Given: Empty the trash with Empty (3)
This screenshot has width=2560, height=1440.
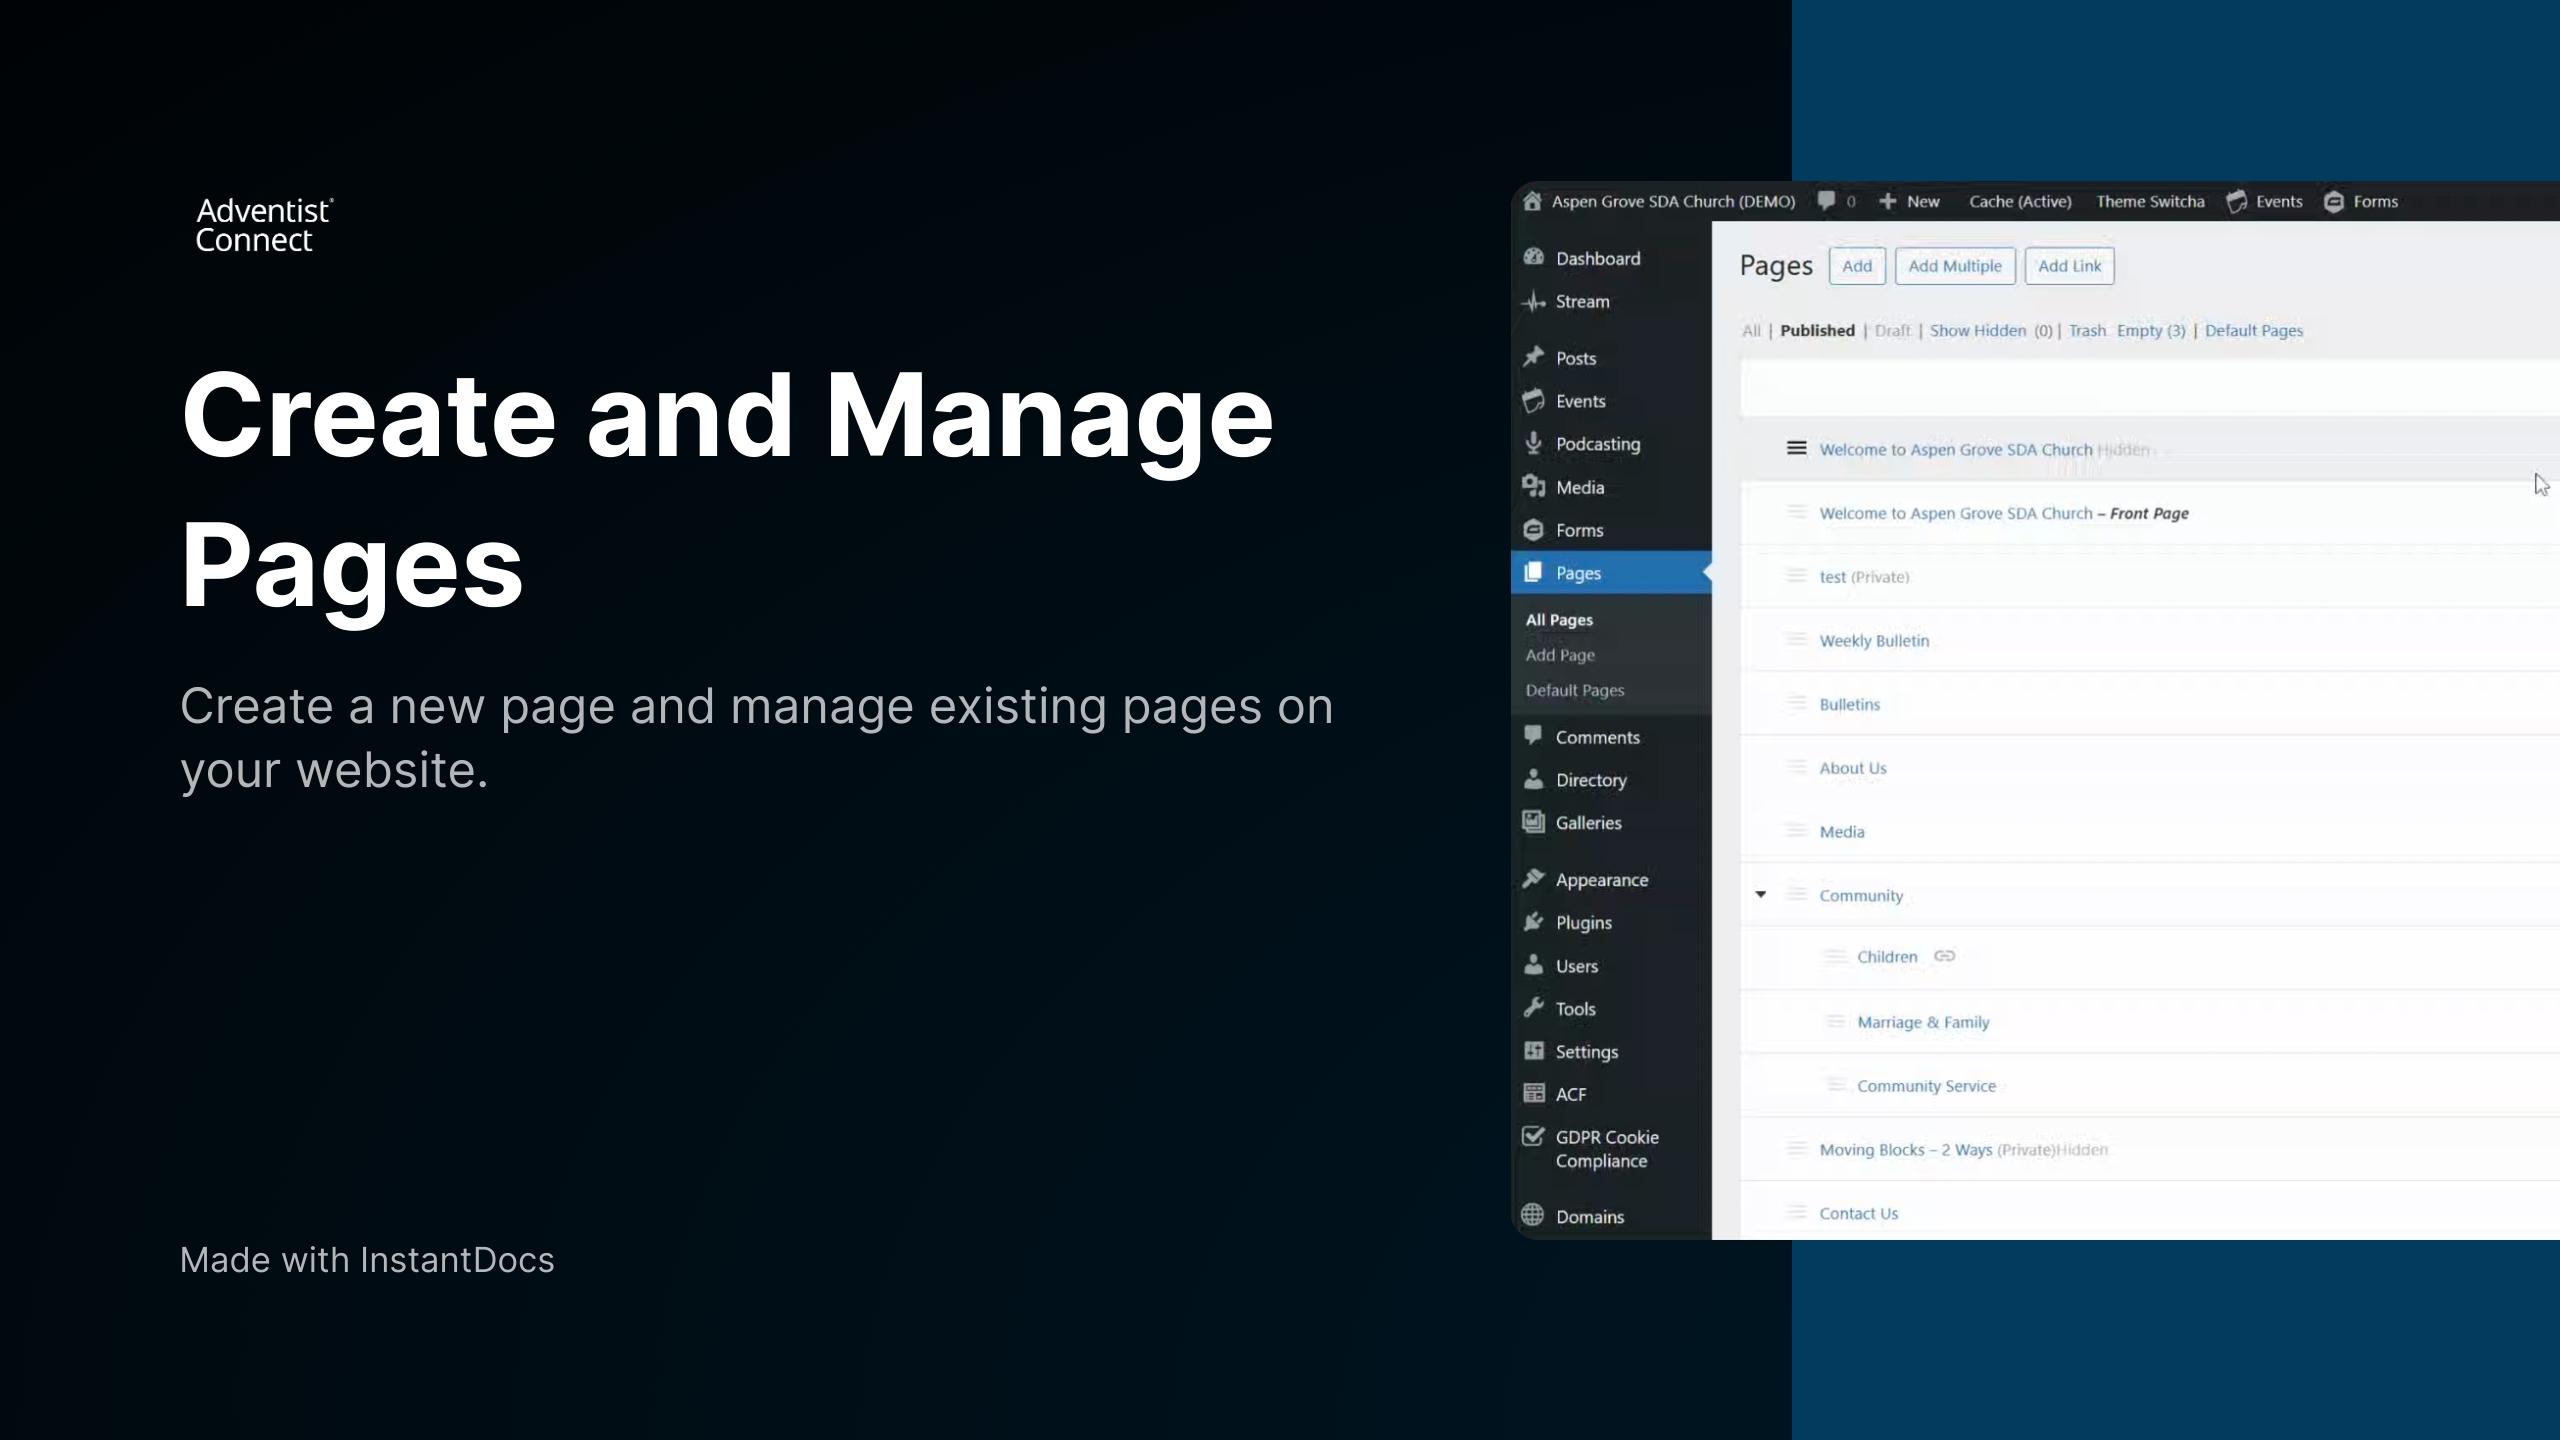Looking at the screenshot, I should click(x=2150, y=330).
